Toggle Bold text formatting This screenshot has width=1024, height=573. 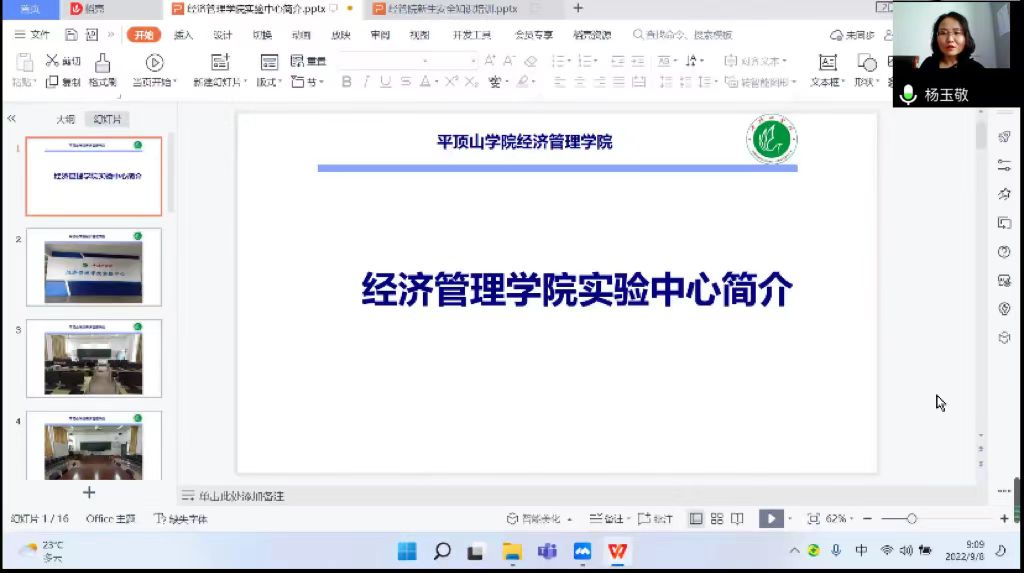coord(347,82)
